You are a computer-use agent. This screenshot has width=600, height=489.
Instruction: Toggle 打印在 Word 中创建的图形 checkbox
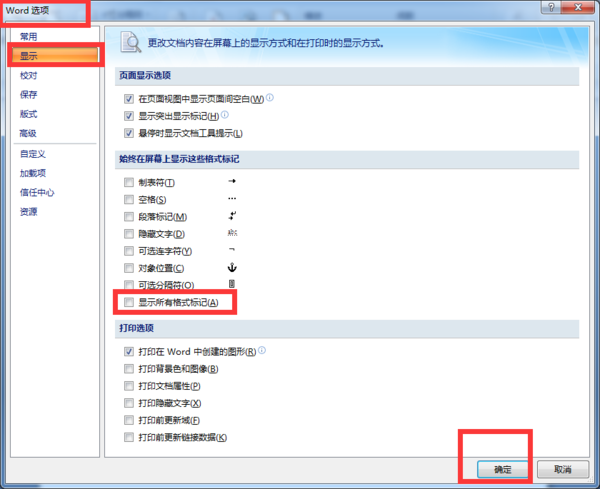pyautogui.click(x=129, y=352)
